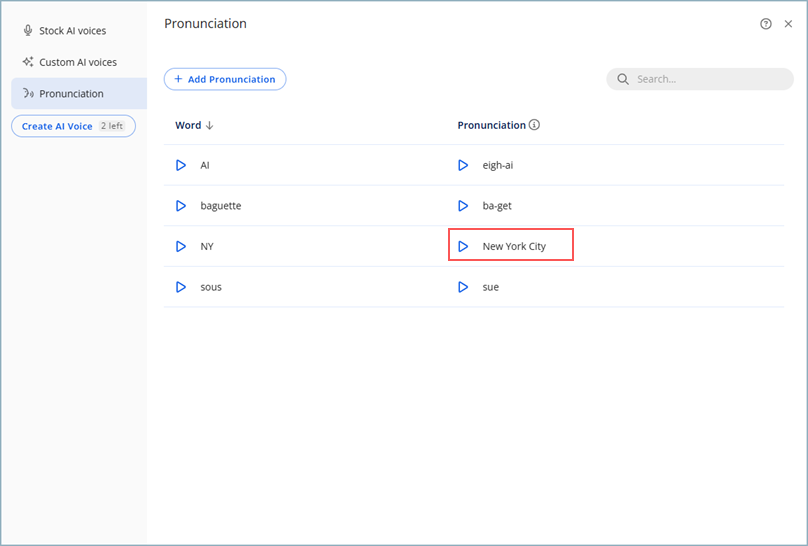
Task: Open the help question mark icon
Action: click(766, 24)
